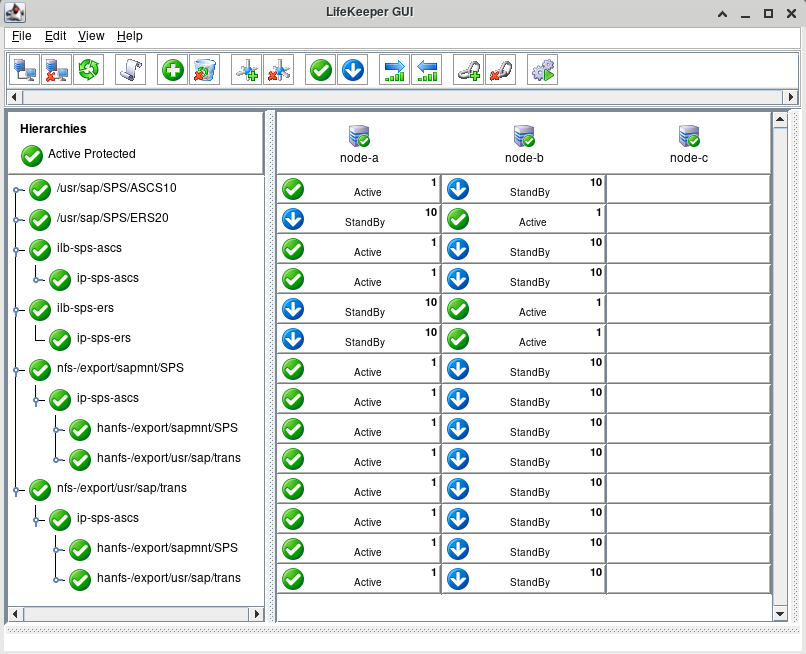The height and width of the screenshot is (654, 806).
Task: Collapse ip-sps-ascs under nfs-/export/sapmnt/SPS
Action: coord(36,401)
